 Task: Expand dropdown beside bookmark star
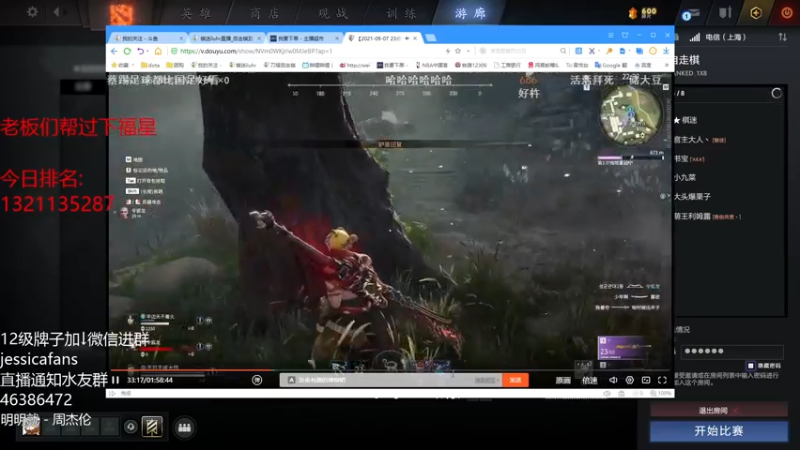pos(468,51)
